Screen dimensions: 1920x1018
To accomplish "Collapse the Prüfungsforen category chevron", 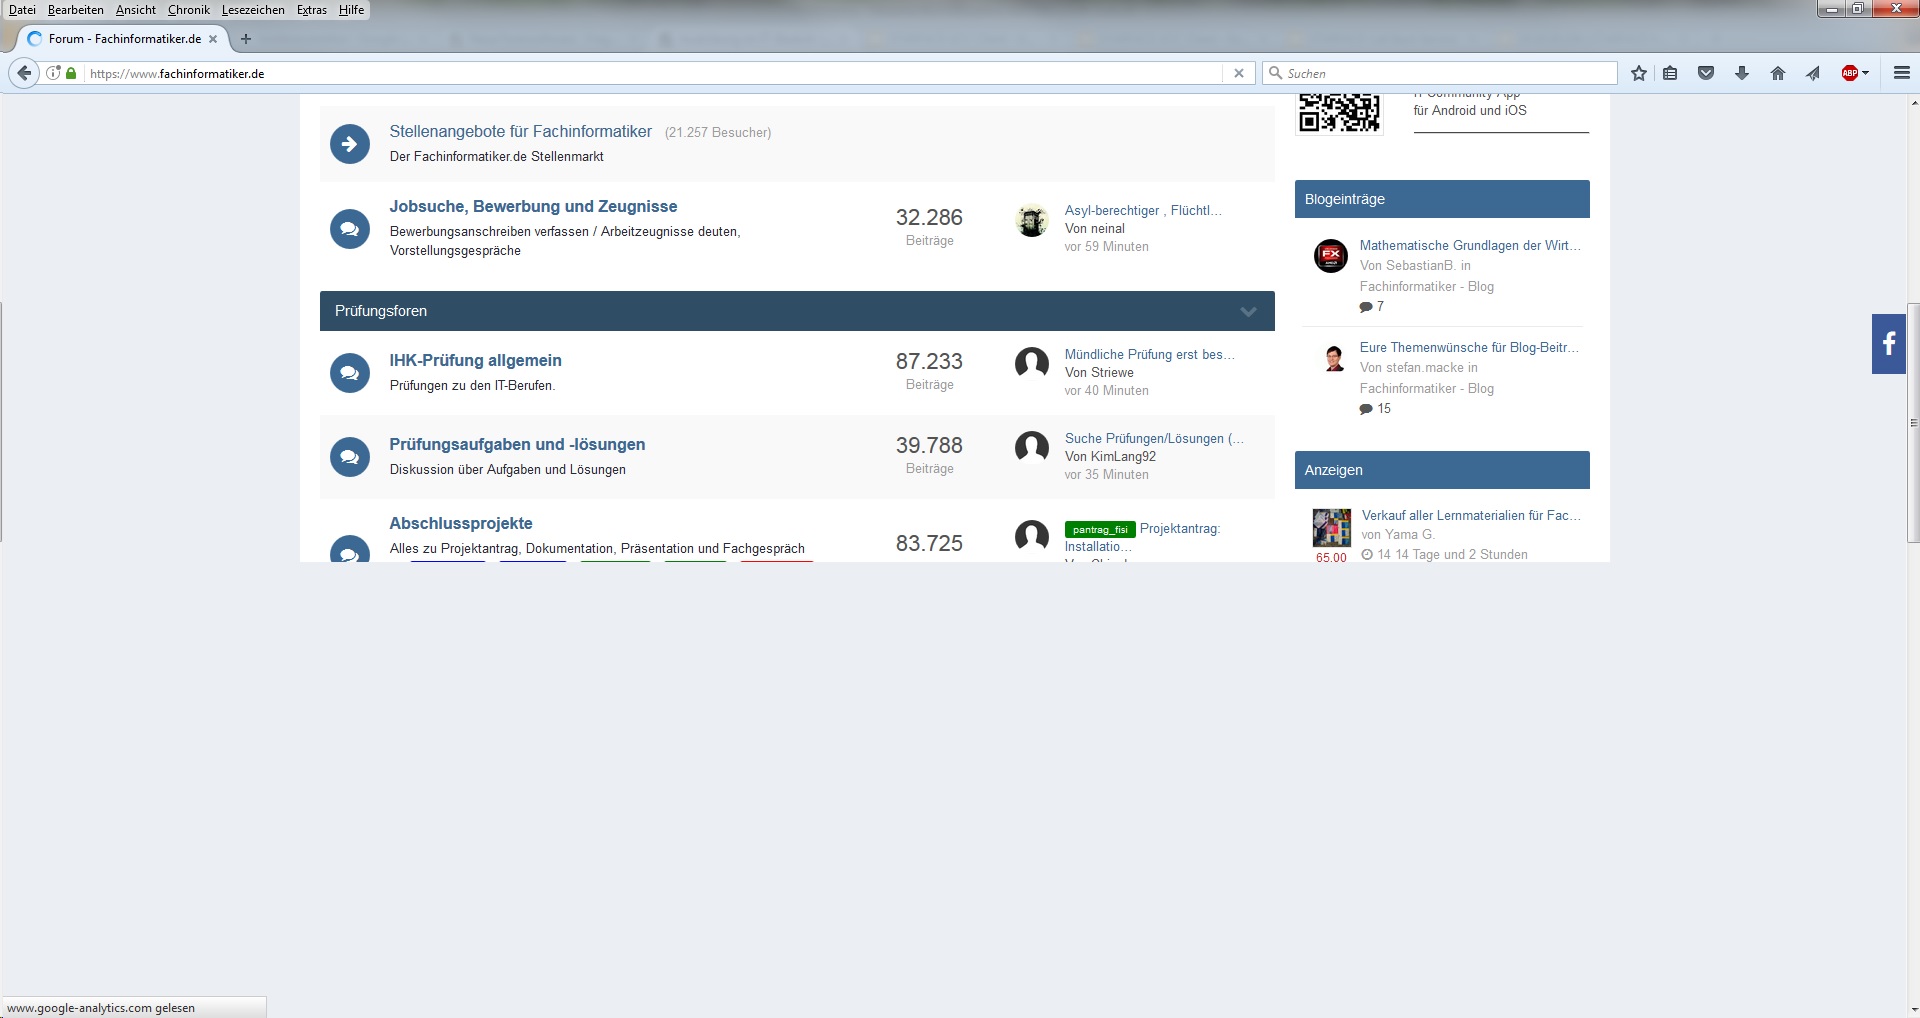I will pyautogui.click(x=1248, y=311).
